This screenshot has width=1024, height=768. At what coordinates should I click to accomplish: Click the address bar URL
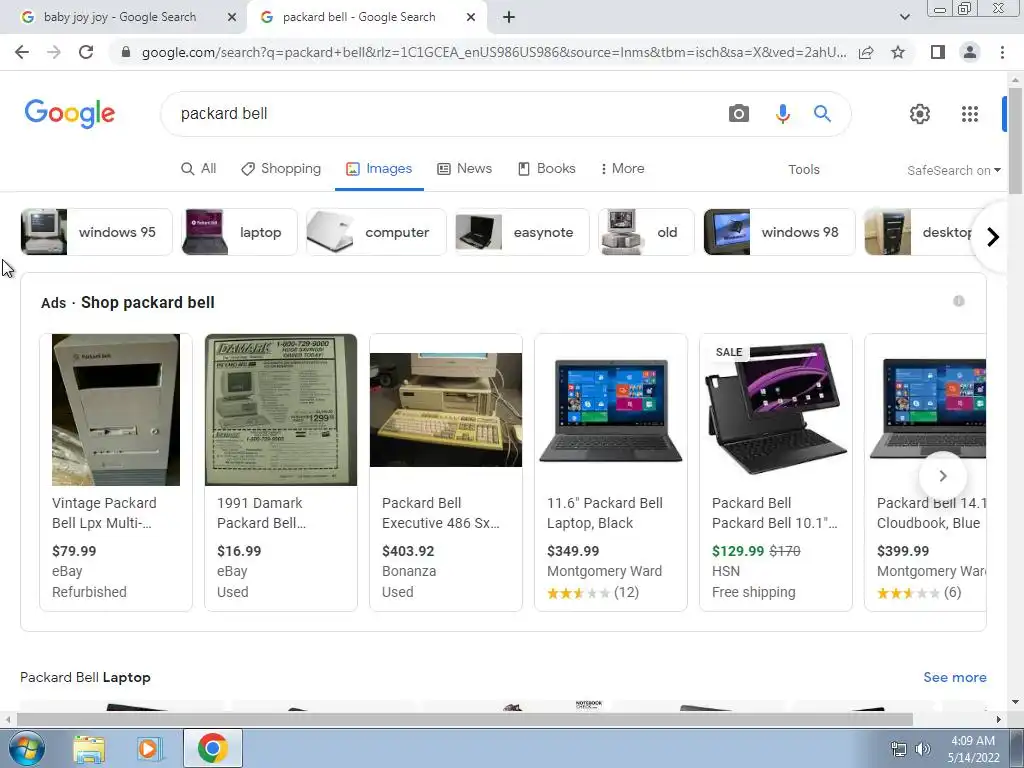tap(494, 52)
